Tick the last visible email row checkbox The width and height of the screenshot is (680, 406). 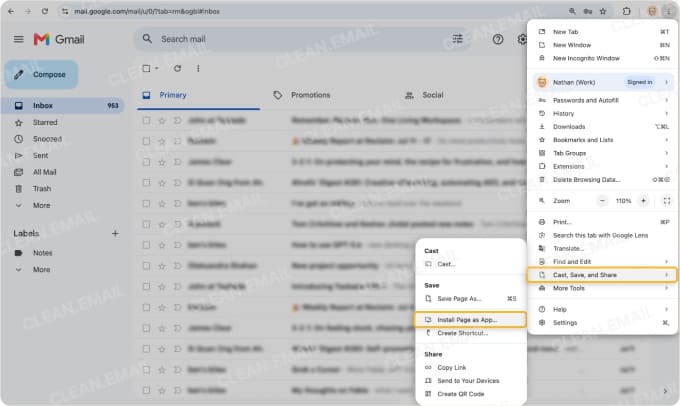click(x=147, y=390)
